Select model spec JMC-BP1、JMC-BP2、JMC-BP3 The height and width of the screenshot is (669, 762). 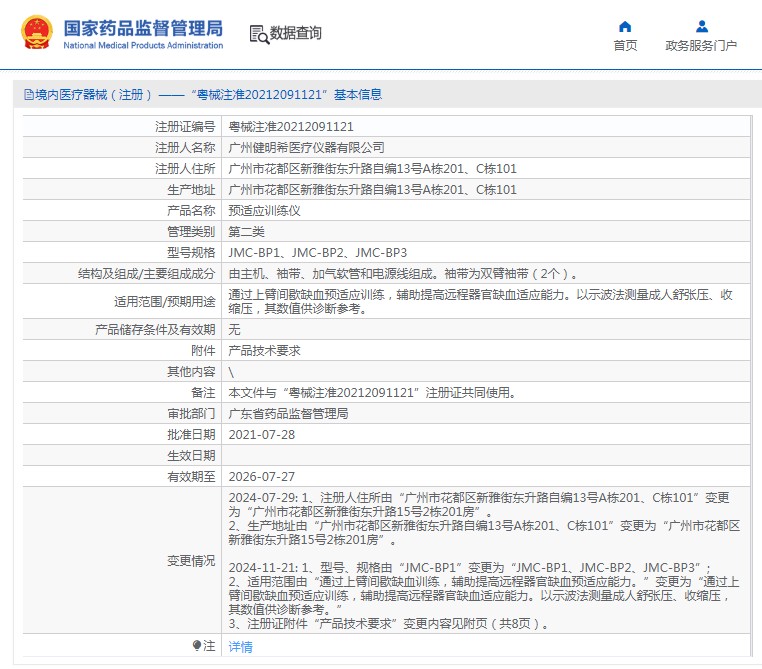point(317,253)
